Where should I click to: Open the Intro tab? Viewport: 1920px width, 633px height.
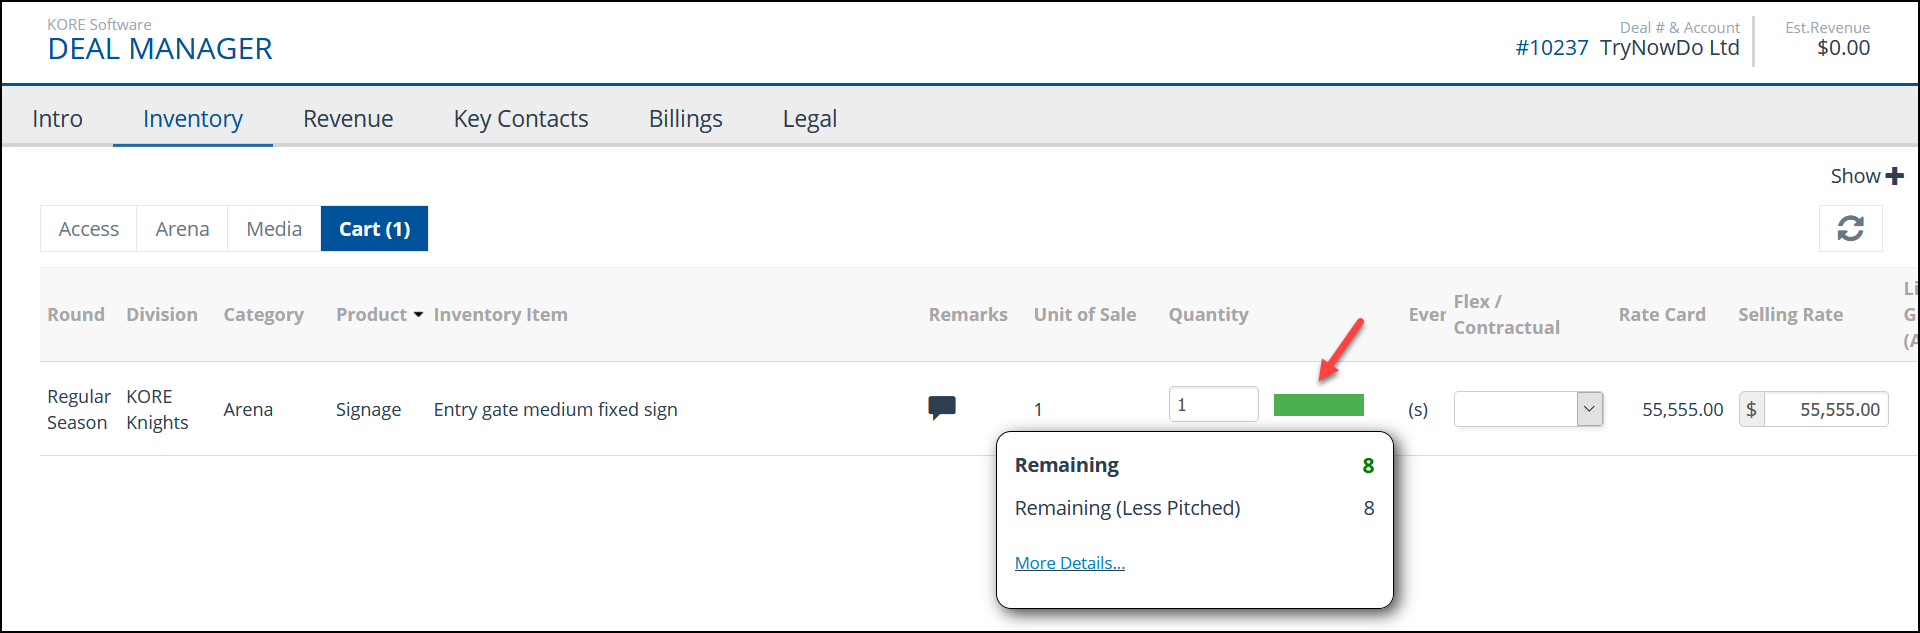pyautogui.click(x=57, y=119)
